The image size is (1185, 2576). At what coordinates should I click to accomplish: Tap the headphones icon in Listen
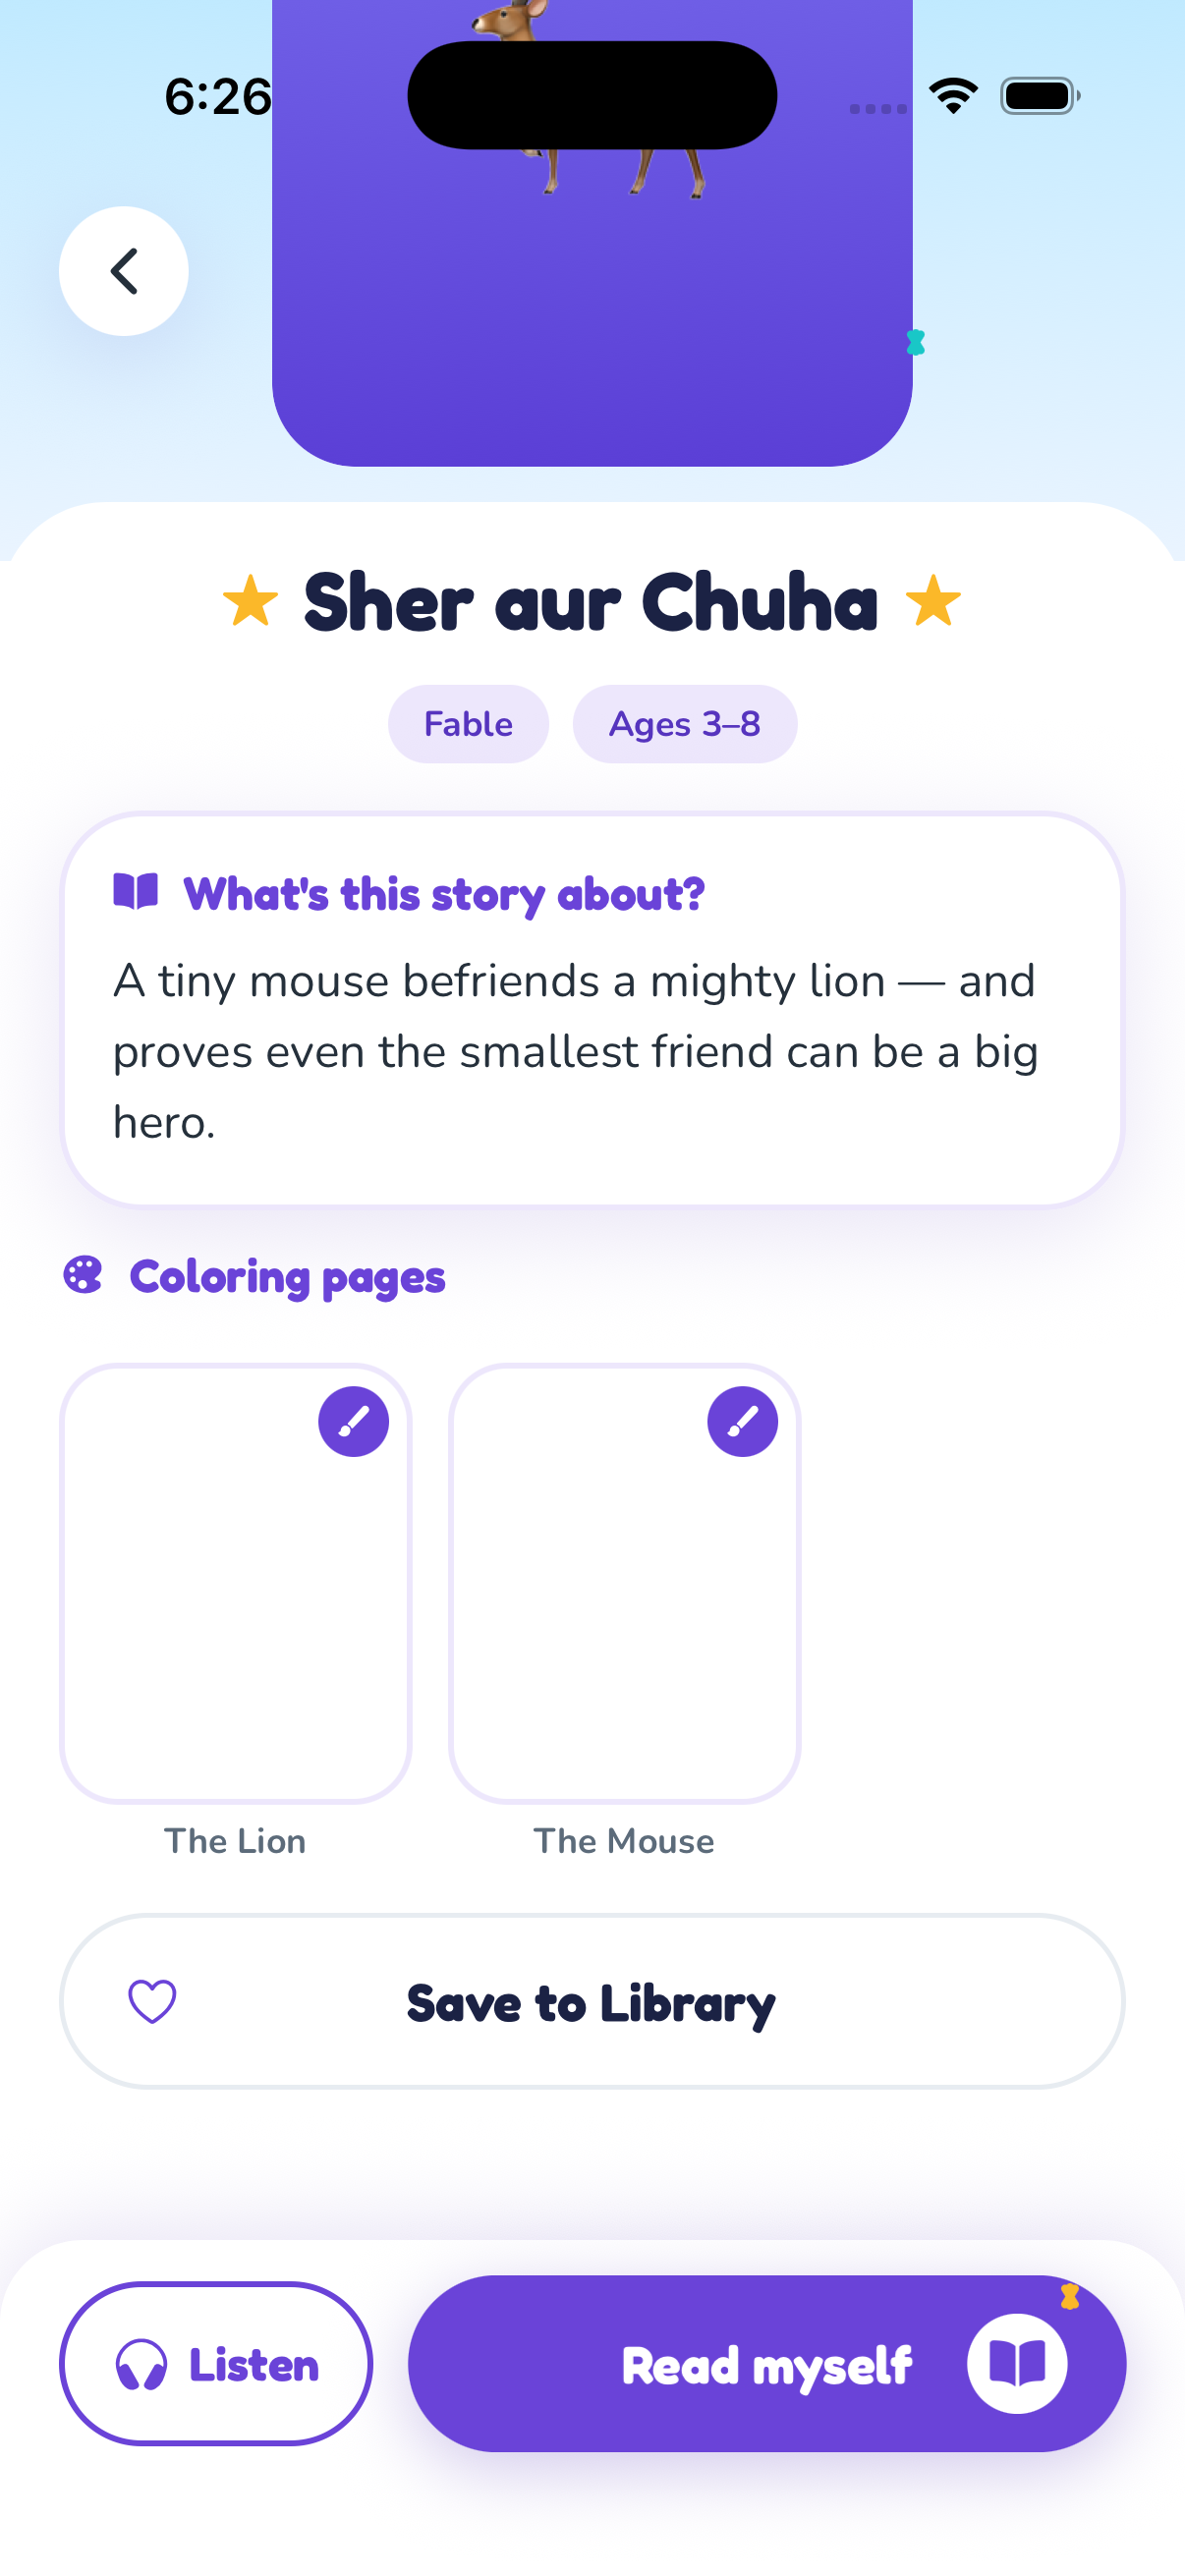coord(141,2366)
